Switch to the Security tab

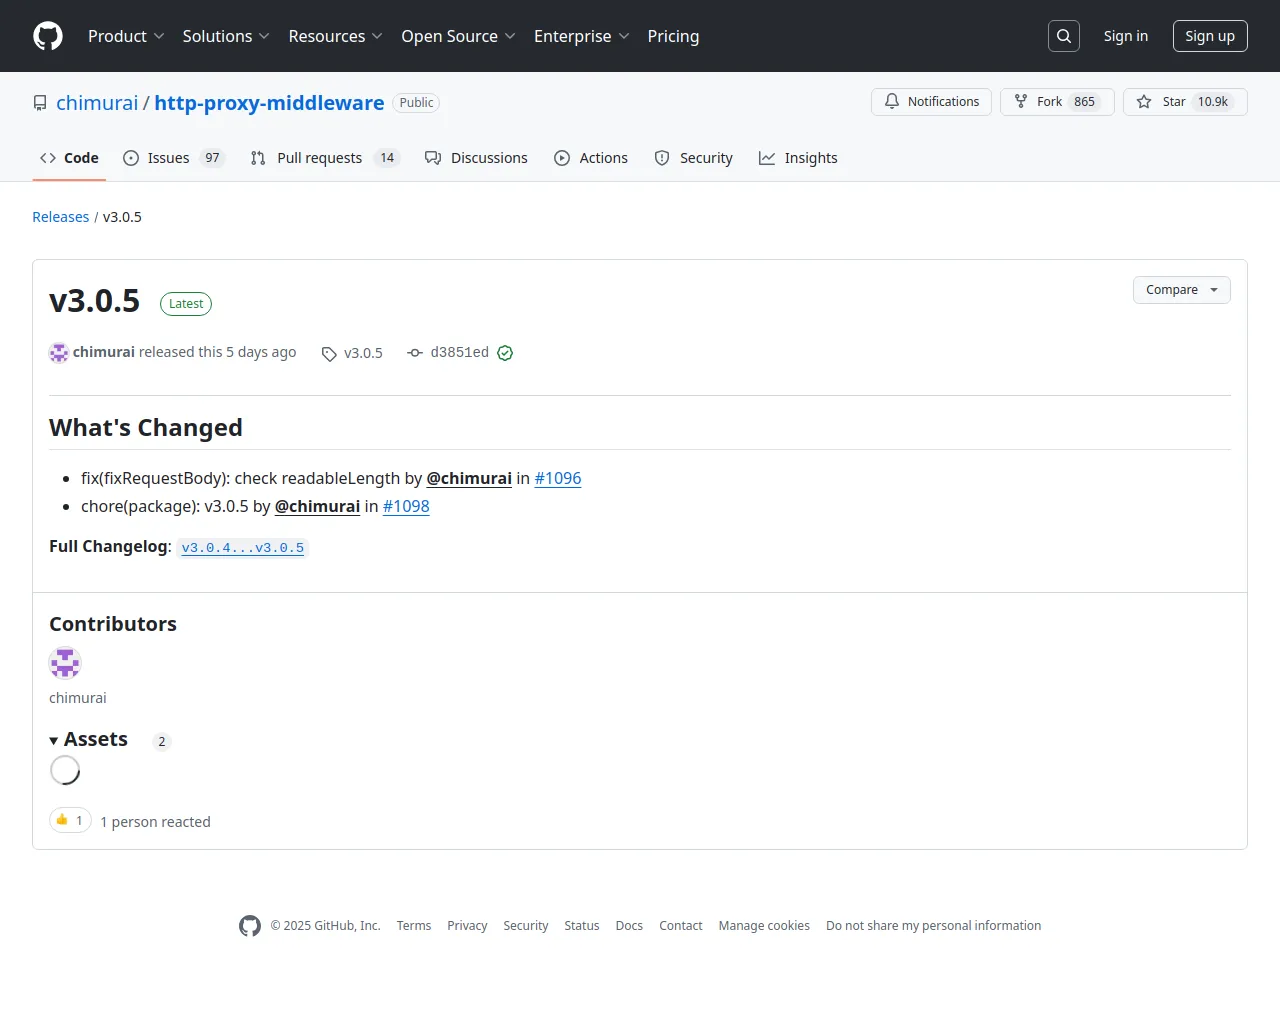click(694, 158)
